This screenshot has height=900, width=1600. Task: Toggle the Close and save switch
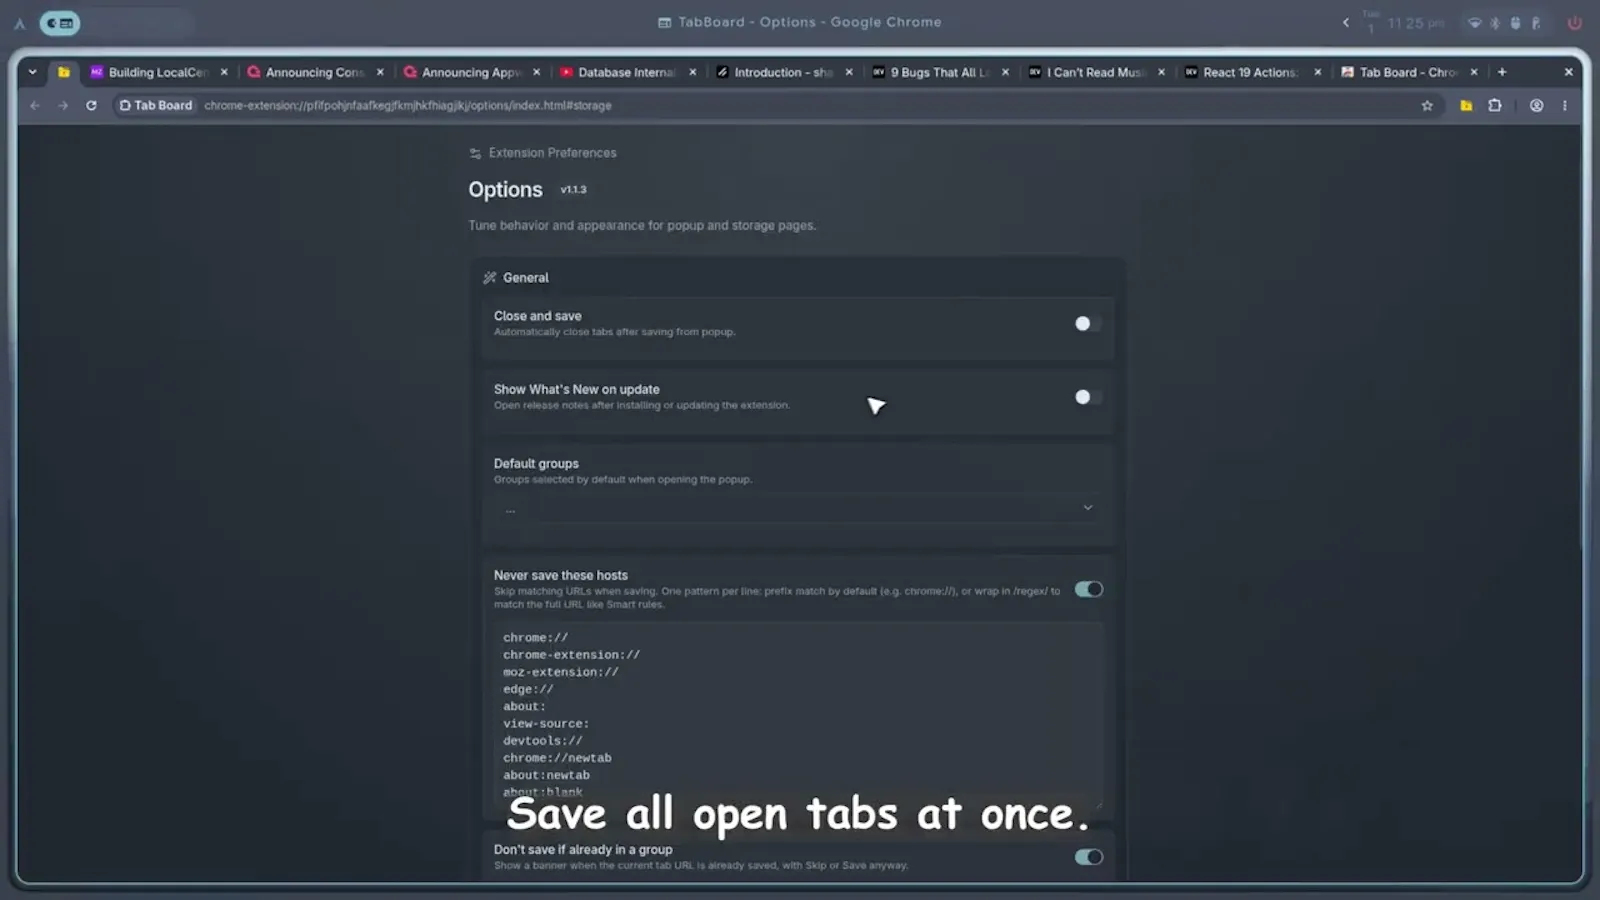1088,323
